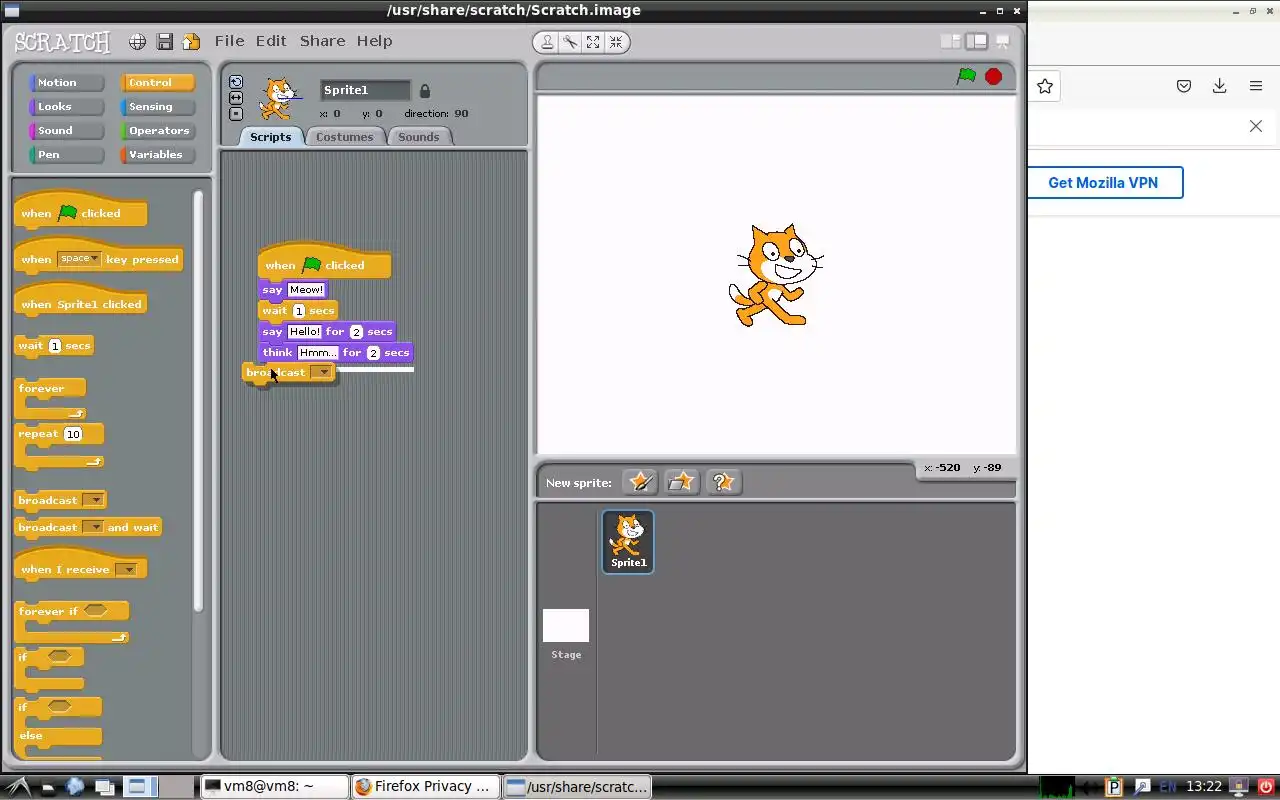The width and height of the screenshot is (1280, 800).
Task: Set rotation style to don't rotate
Action: click(236, 114)
